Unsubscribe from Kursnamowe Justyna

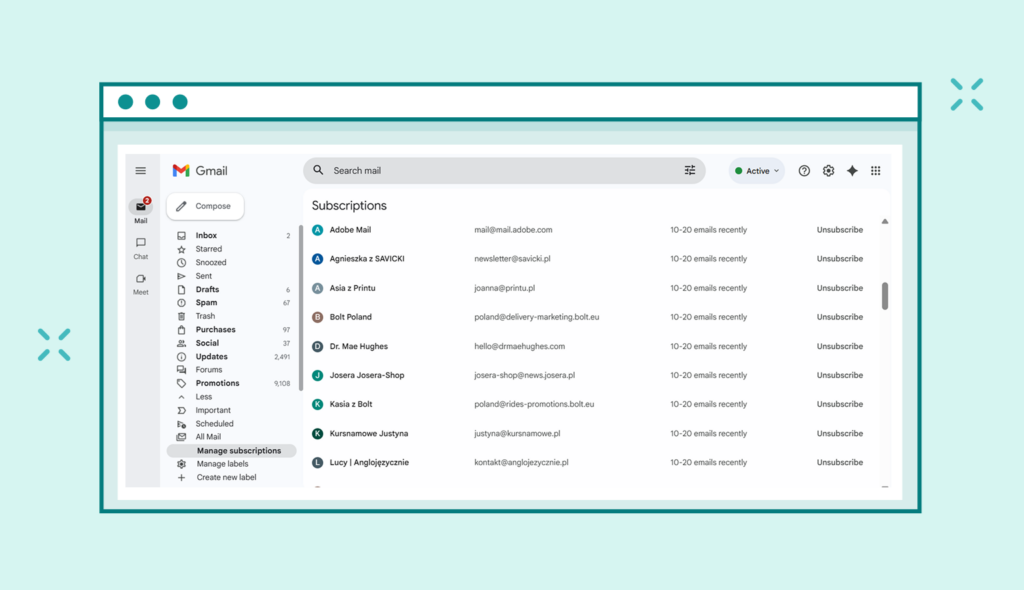coord(840,433)
